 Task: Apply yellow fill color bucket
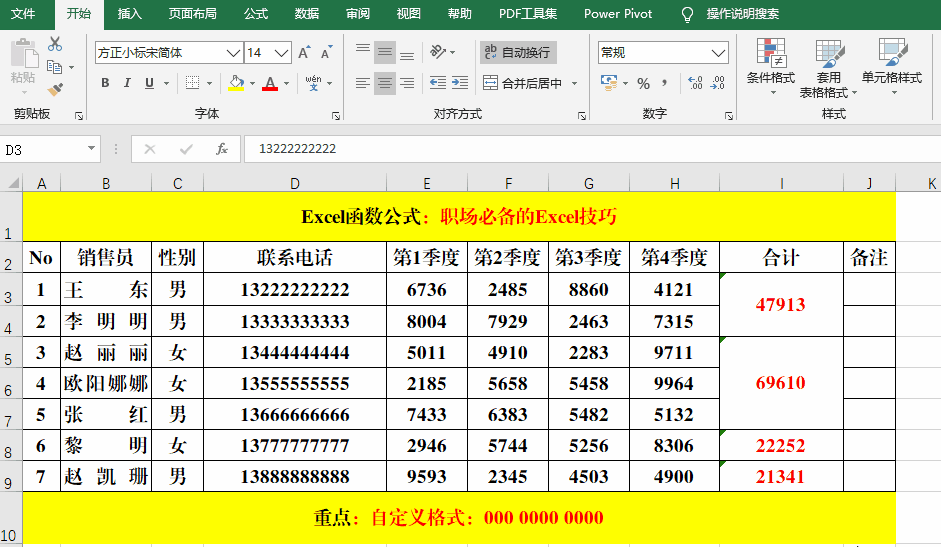(x=236, y=83)
